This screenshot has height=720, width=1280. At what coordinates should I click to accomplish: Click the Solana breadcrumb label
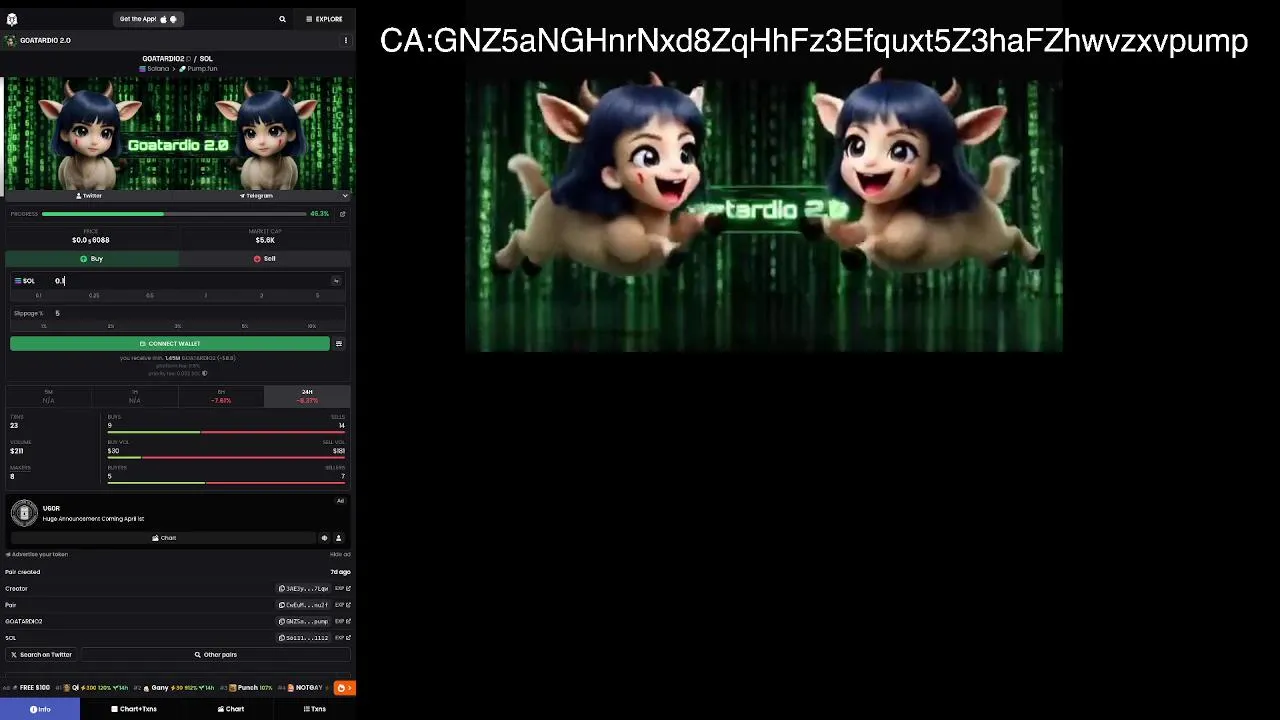pyautogui.click(x=155, y=69)
